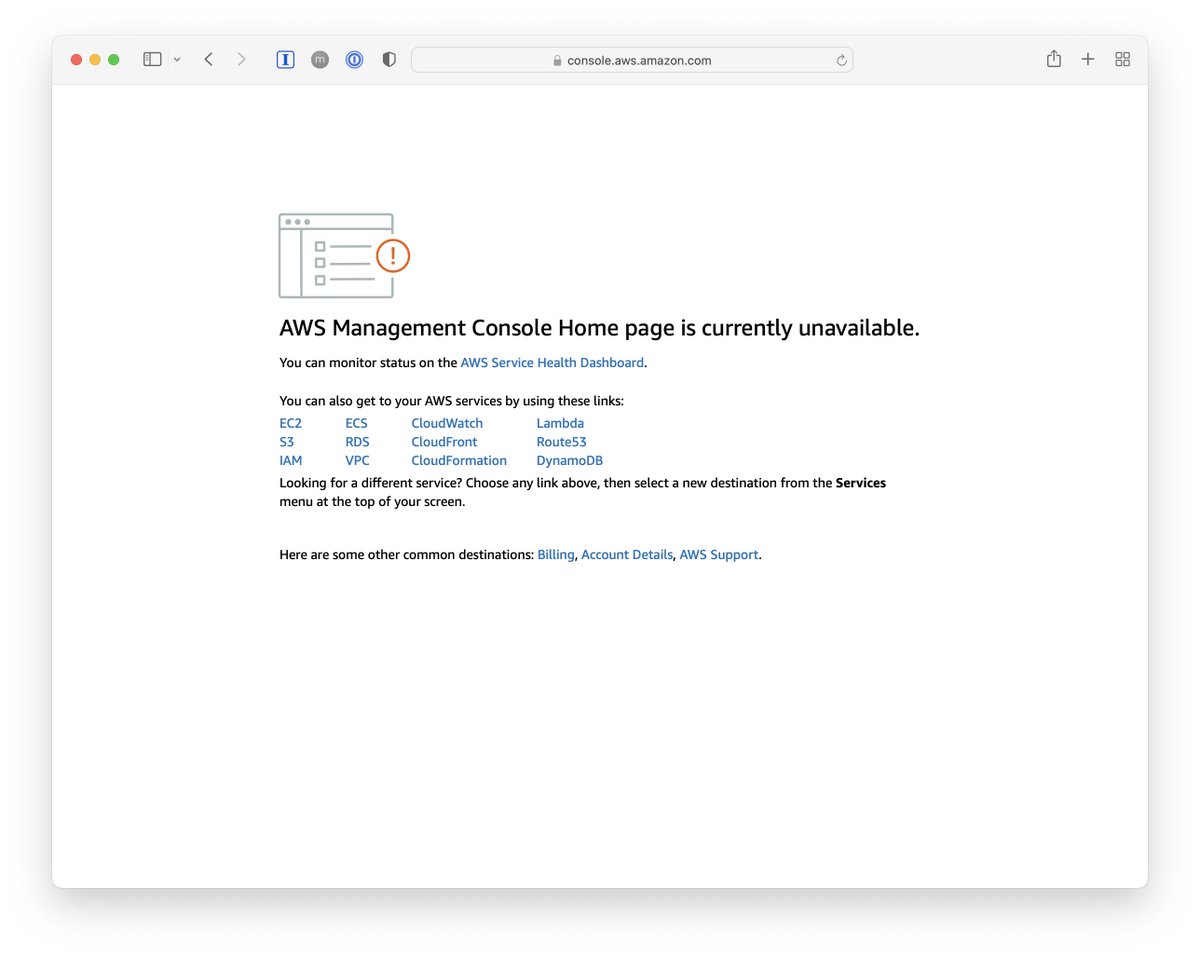The image size is (1200, 957).
Task: Open the VPC service link
Action: [357, 461]
